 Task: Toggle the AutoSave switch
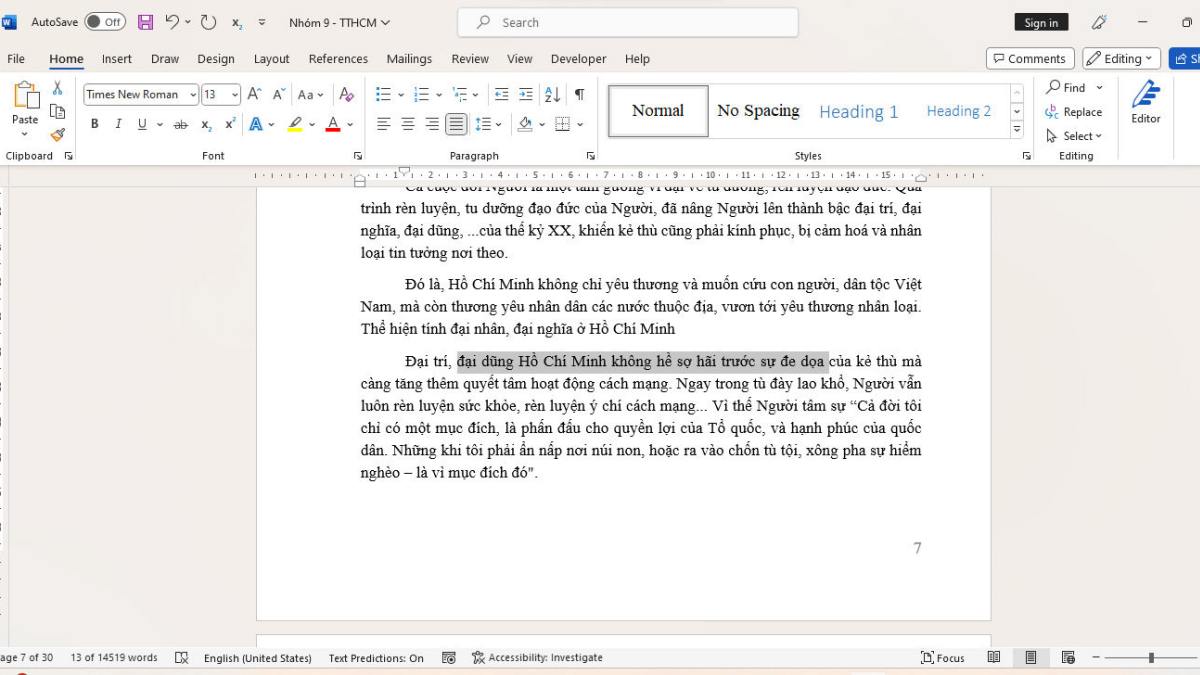point(105,22)
